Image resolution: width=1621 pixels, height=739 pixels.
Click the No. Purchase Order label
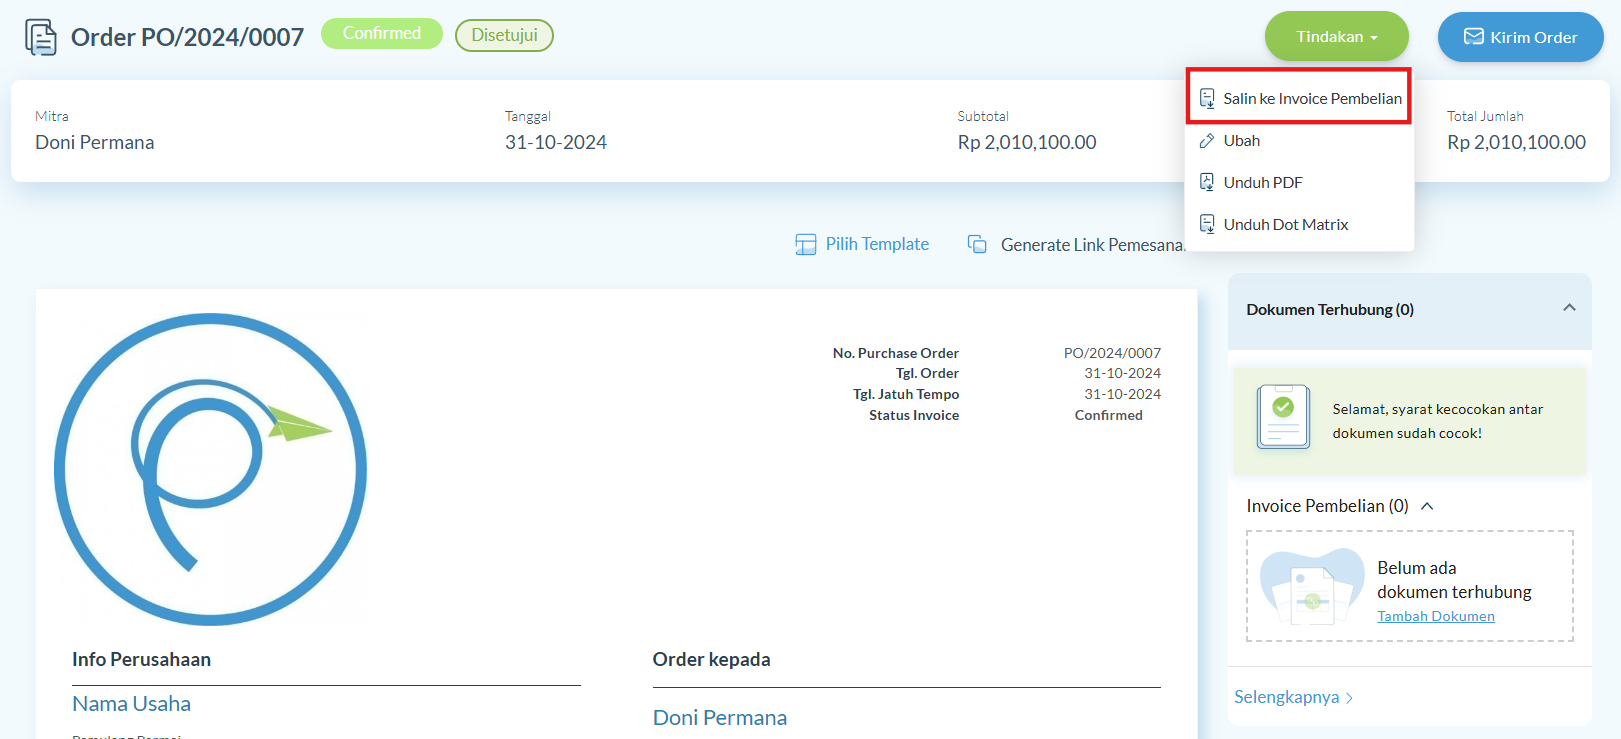tap(896, 353)
